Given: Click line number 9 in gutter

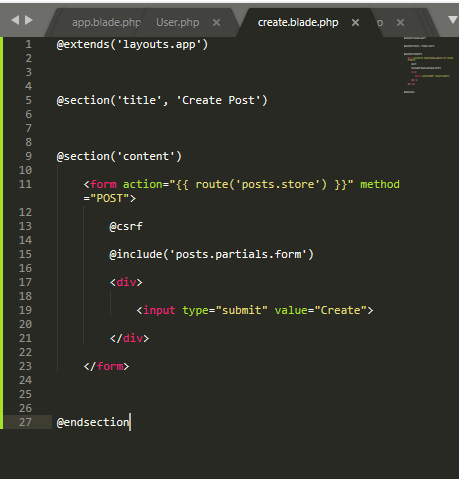Looking at the screenshot, I should (x=29, y=156).
